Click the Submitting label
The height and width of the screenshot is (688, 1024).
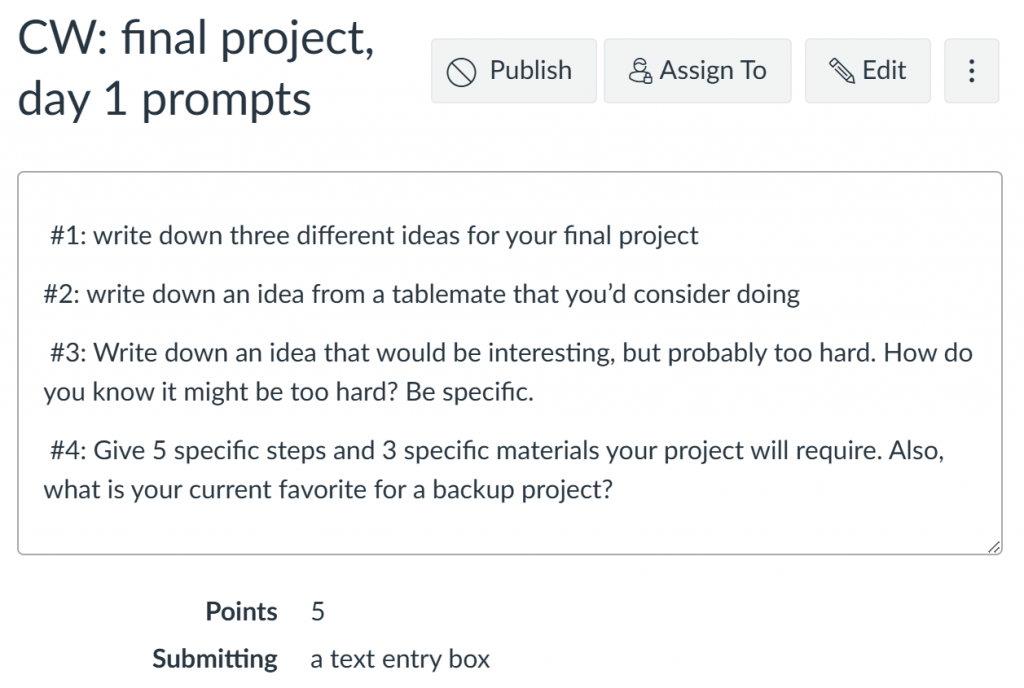(x=215, y=659)
